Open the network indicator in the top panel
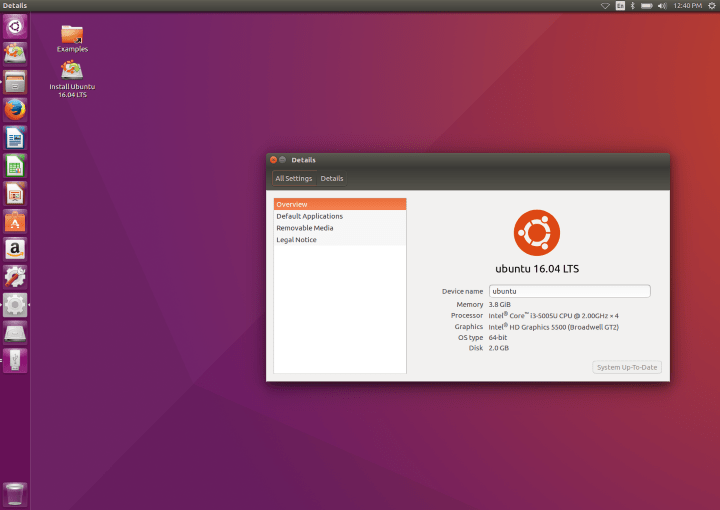This screenshot has height=510, width=720. coord(605,6)
